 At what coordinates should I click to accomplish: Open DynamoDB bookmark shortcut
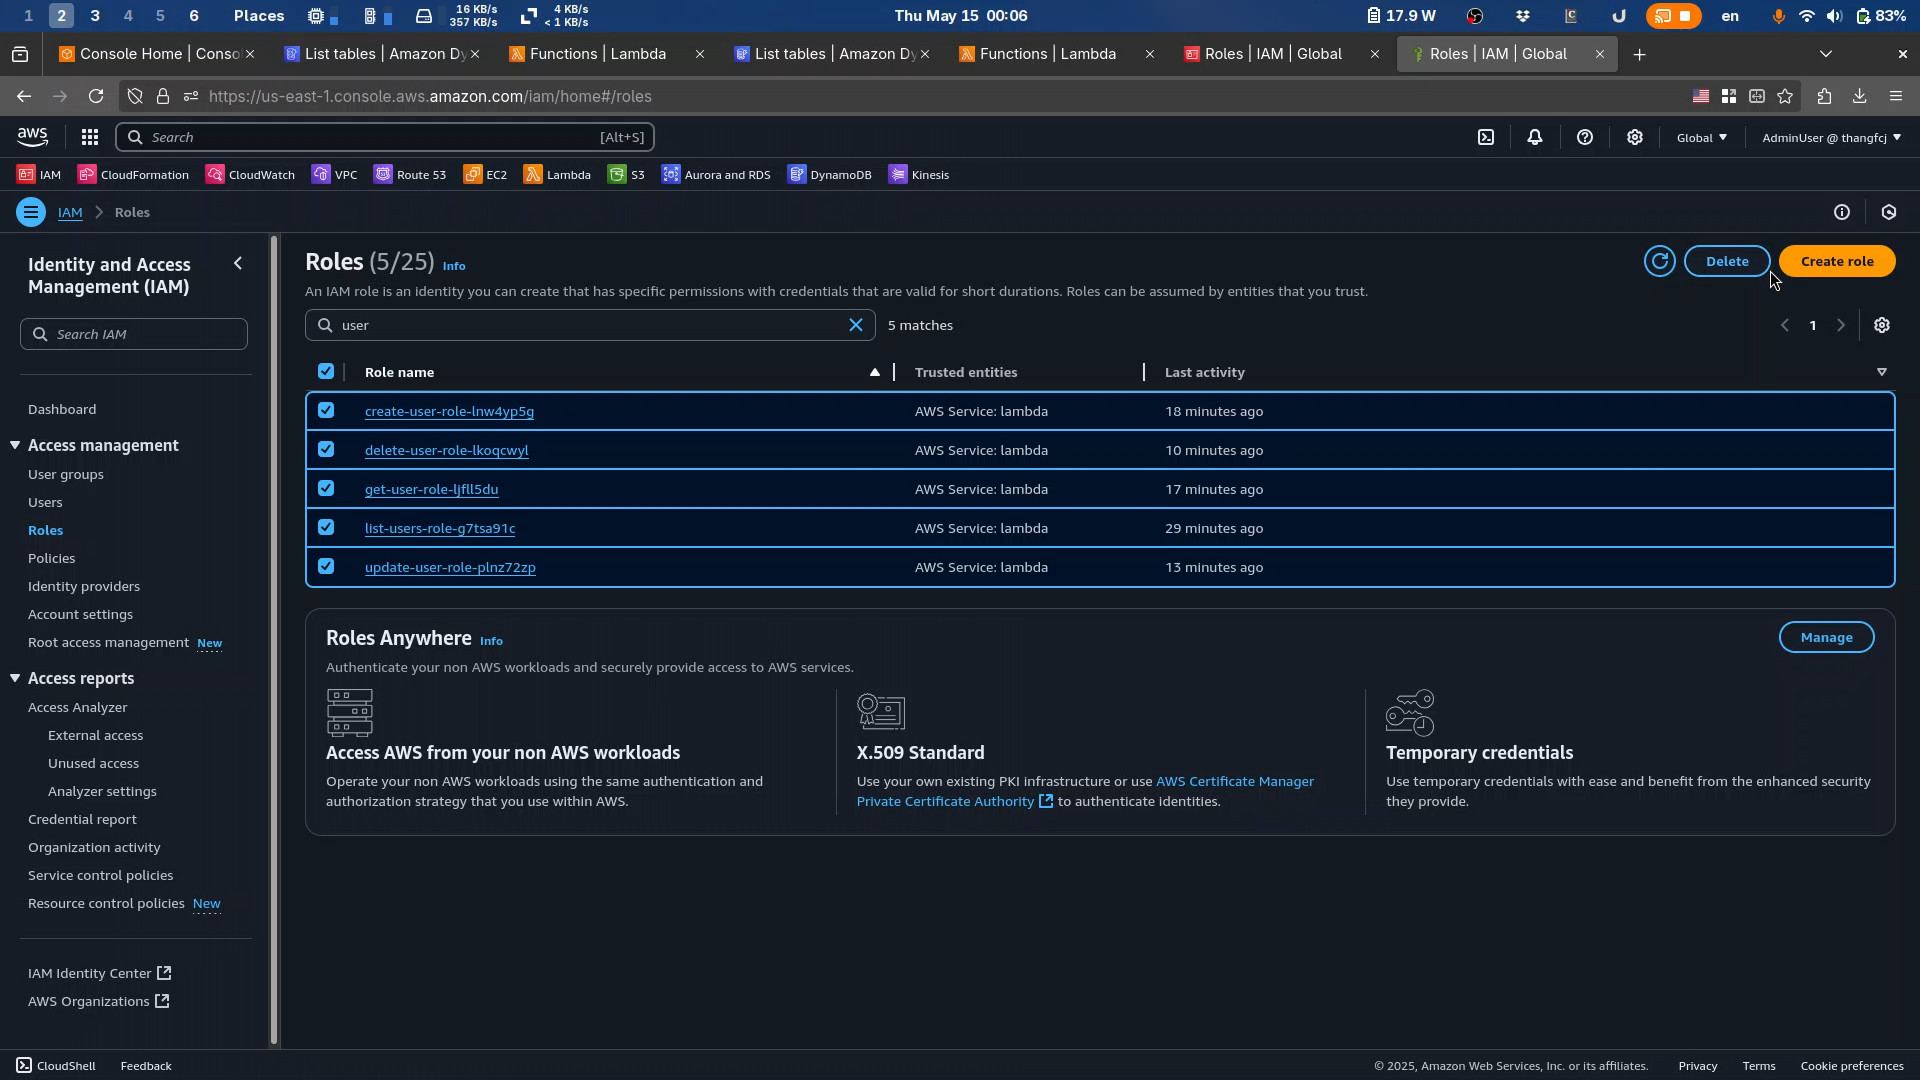click(829, 175)
